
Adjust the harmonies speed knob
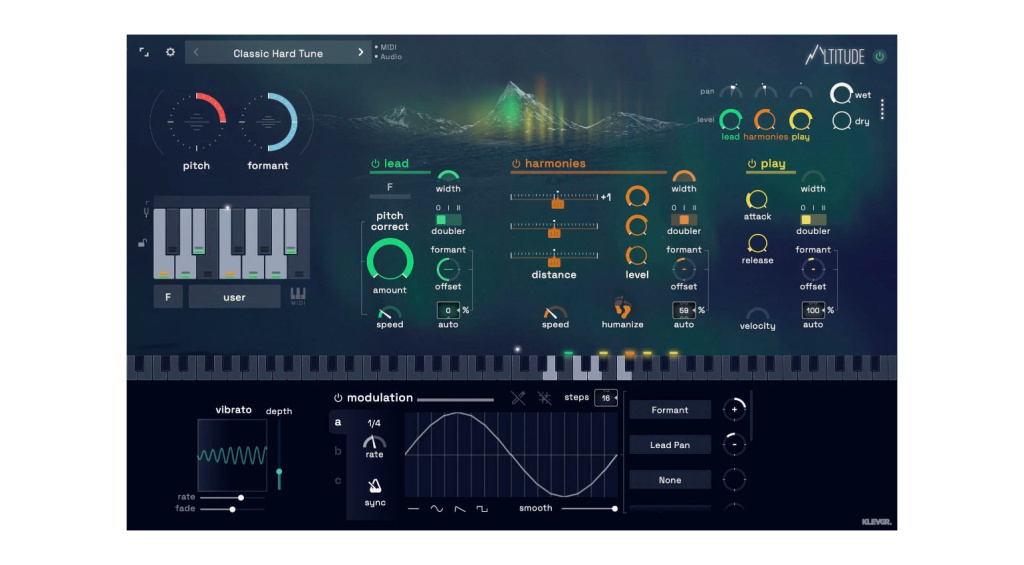[555, 313]
